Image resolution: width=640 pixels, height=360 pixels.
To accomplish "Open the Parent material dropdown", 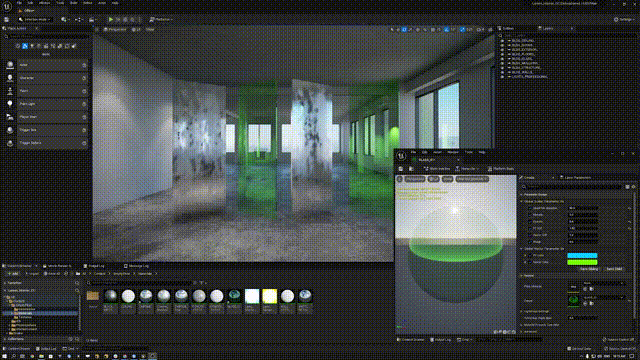I will 604,298.
